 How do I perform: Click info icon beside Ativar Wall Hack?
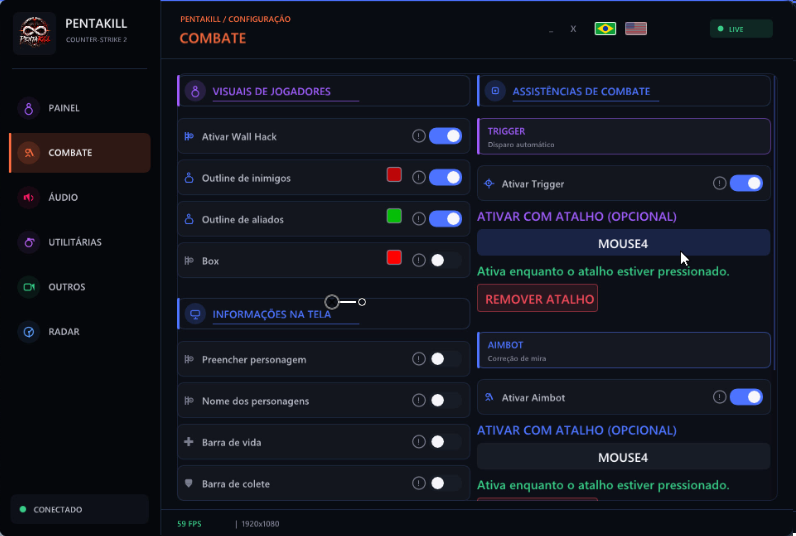[x=418, y=136]
